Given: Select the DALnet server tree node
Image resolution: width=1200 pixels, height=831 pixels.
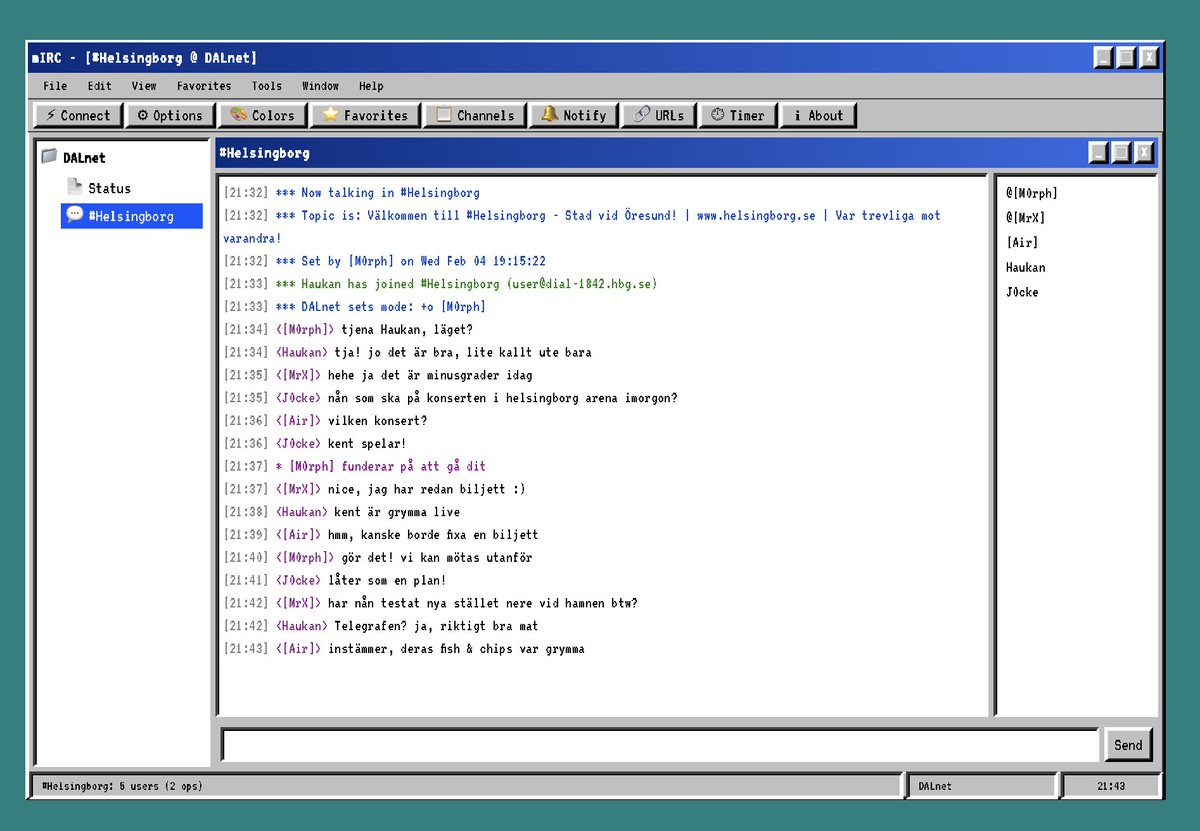Looking at the screenshot, I should click(x=84, y=158).
